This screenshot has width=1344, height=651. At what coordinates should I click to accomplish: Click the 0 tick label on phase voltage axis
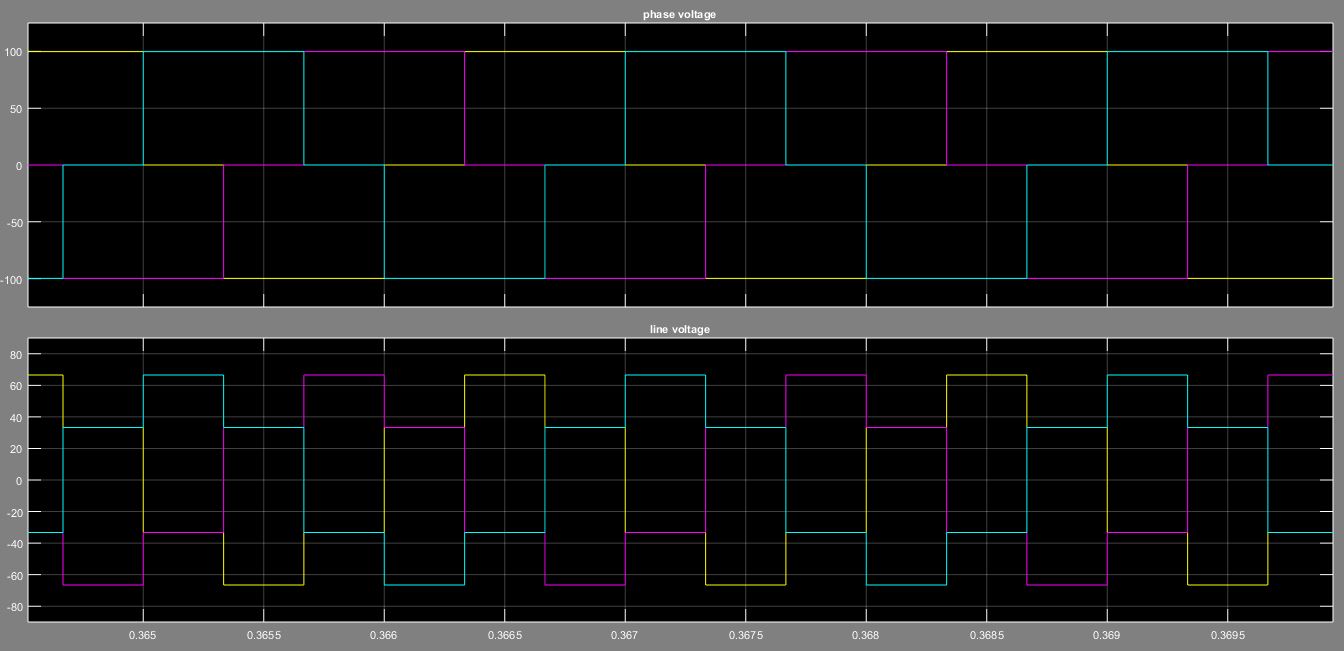19,164
